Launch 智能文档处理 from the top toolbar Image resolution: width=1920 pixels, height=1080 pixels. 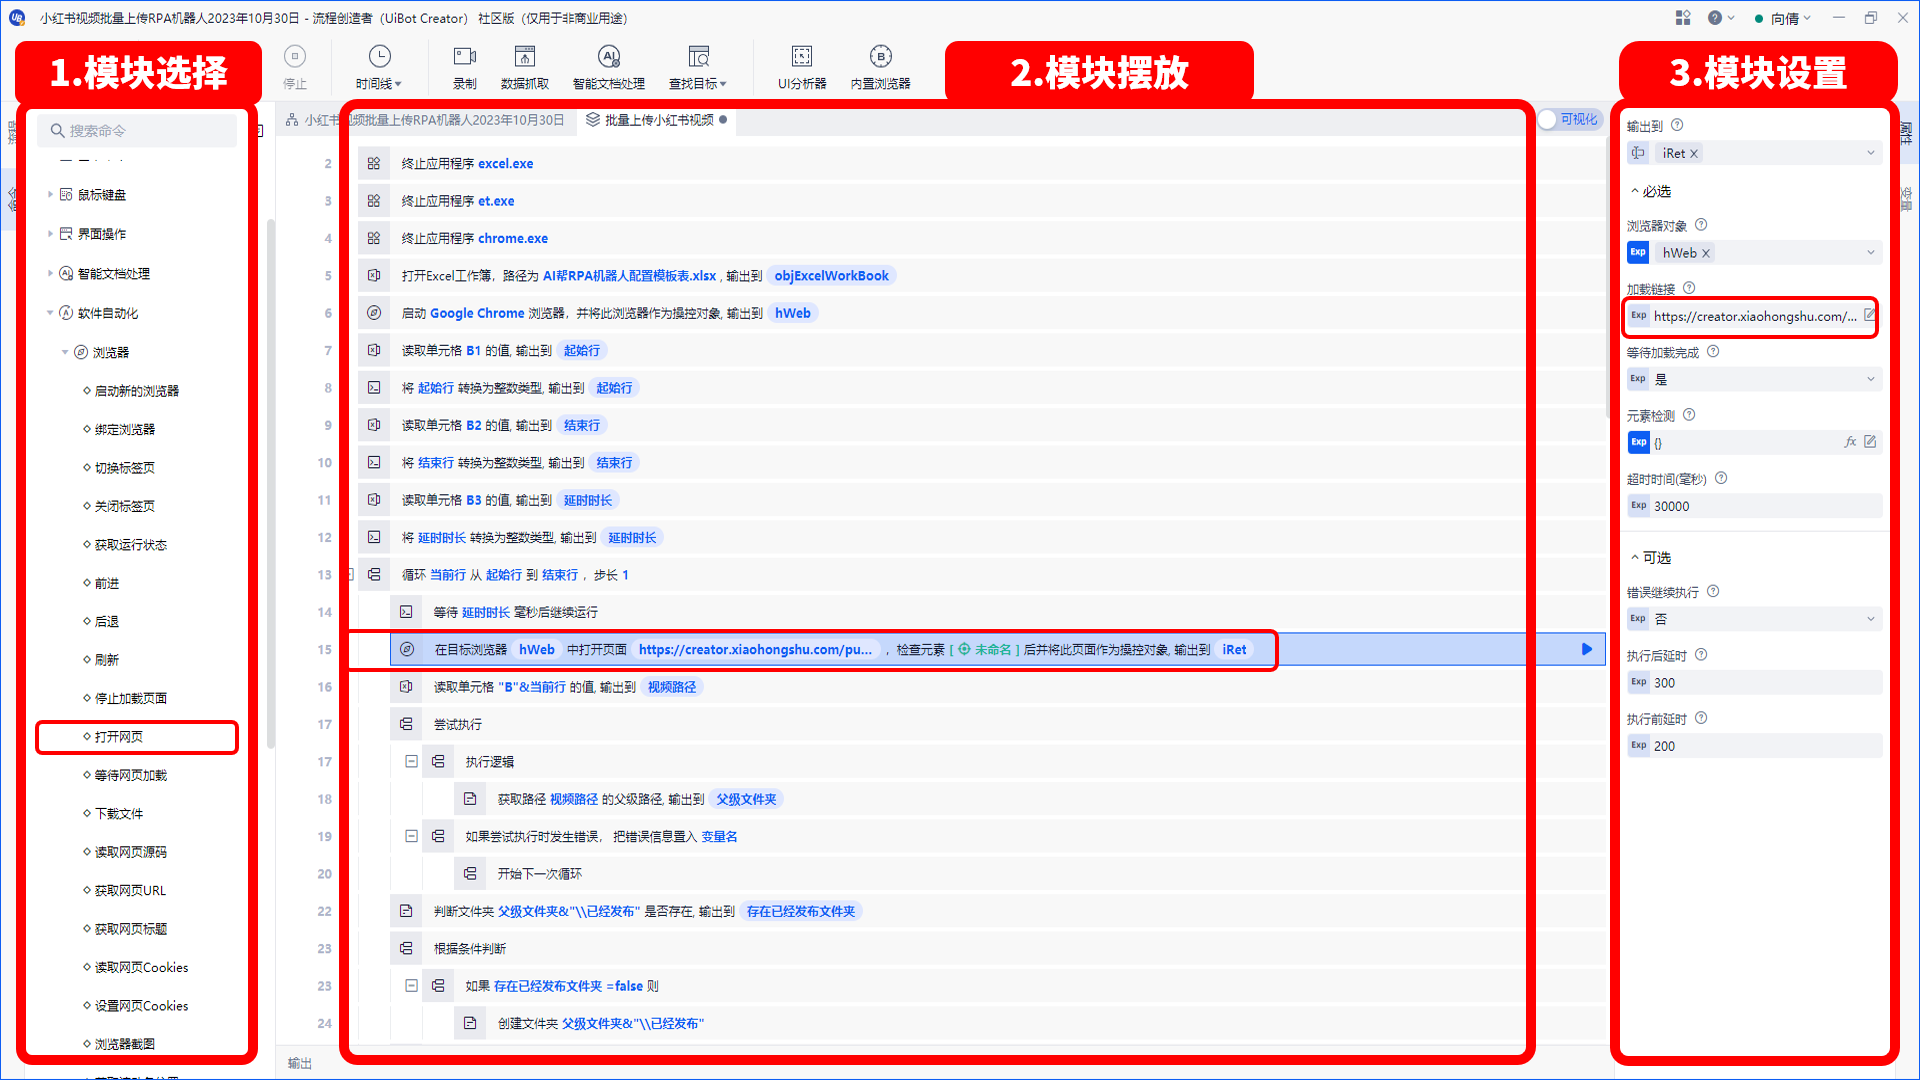(609, 67)
